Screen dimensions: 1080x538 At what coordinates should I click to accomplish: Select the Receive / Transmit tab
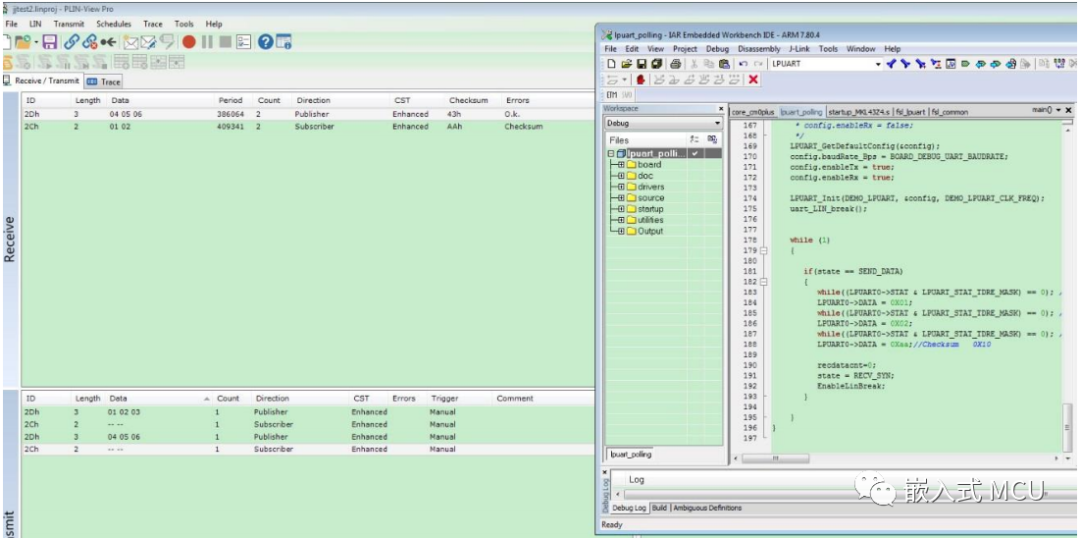point(42,81)
